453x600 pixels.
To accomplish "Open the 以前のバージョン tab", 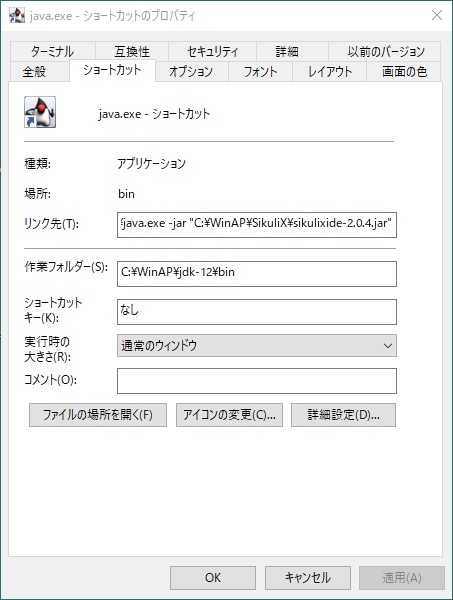I will click(386, 51).
